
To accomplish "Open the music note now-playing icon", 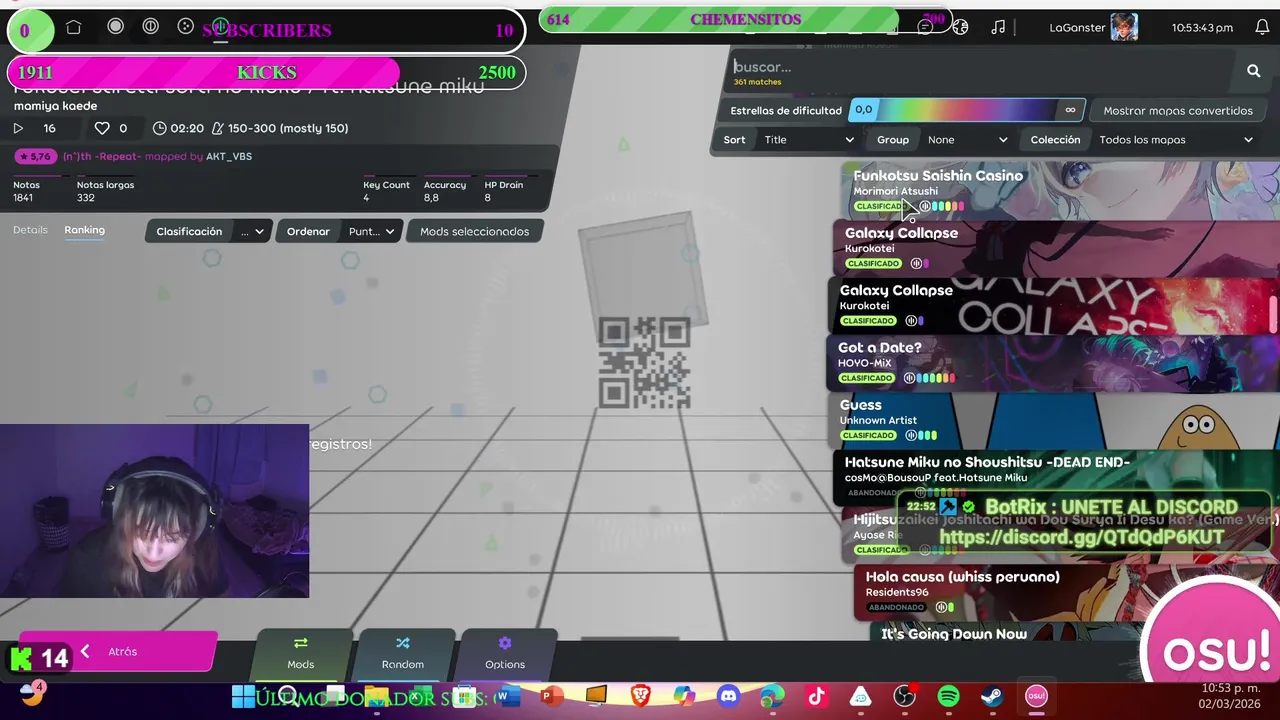I will (x=997, y=28).
